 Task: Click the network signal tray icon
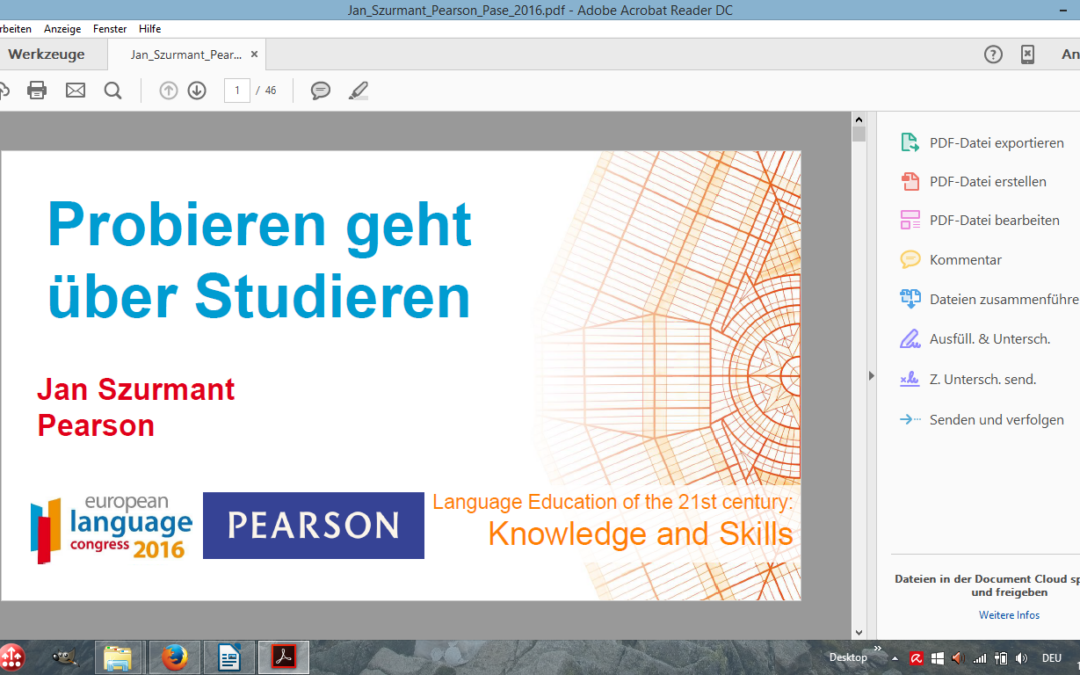point(979,658)
